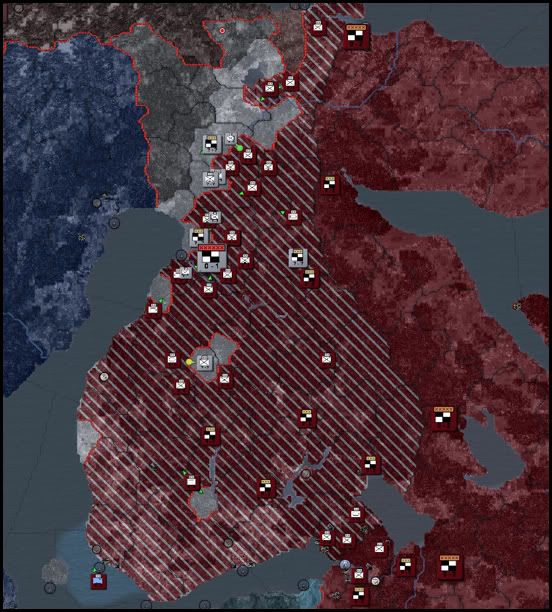552x612 pixels.
Task: Select the large red HQ west of the small eastern lake
Action: tap(444, 418)
